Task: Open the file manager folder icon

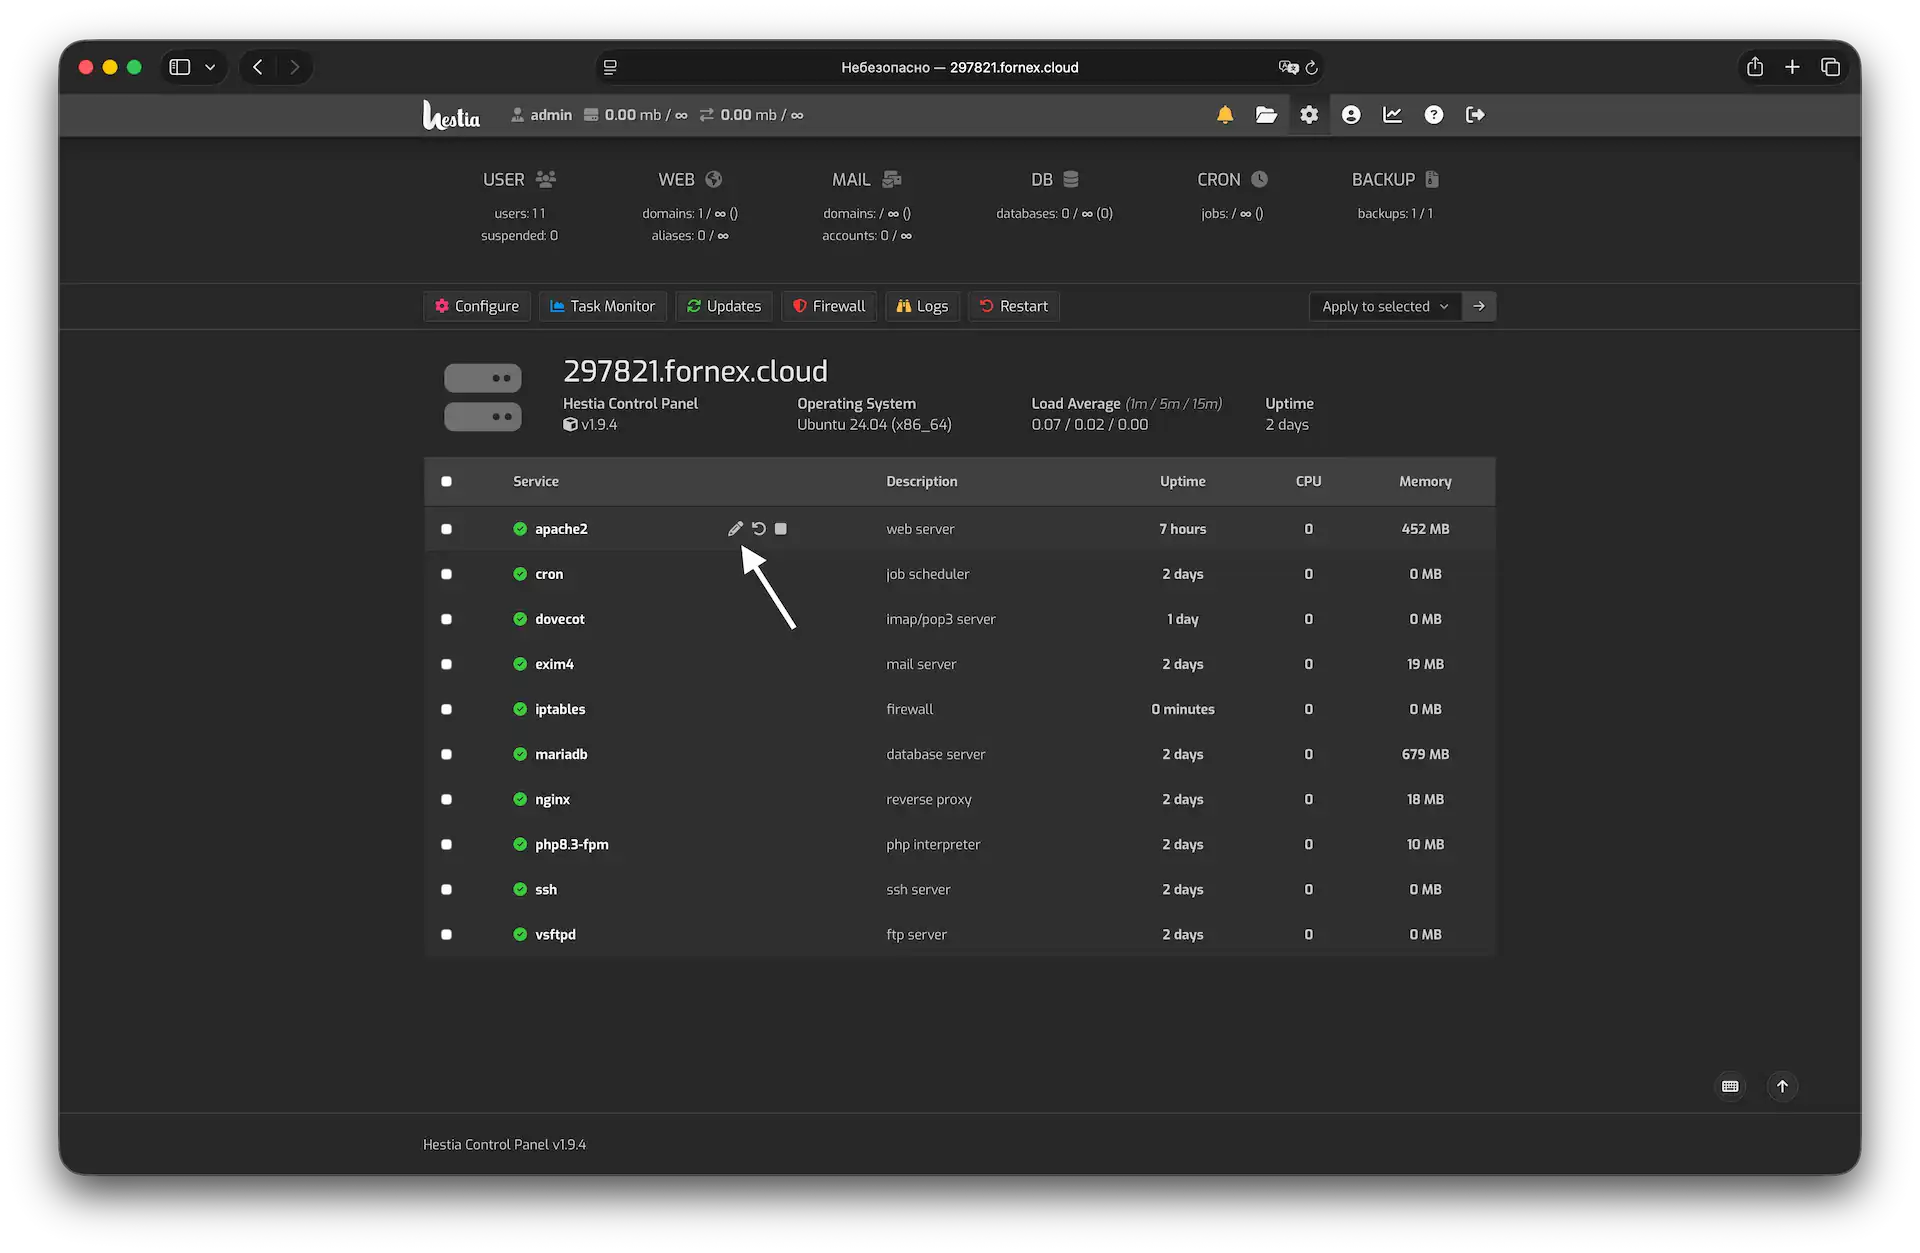Action: 1266,115
